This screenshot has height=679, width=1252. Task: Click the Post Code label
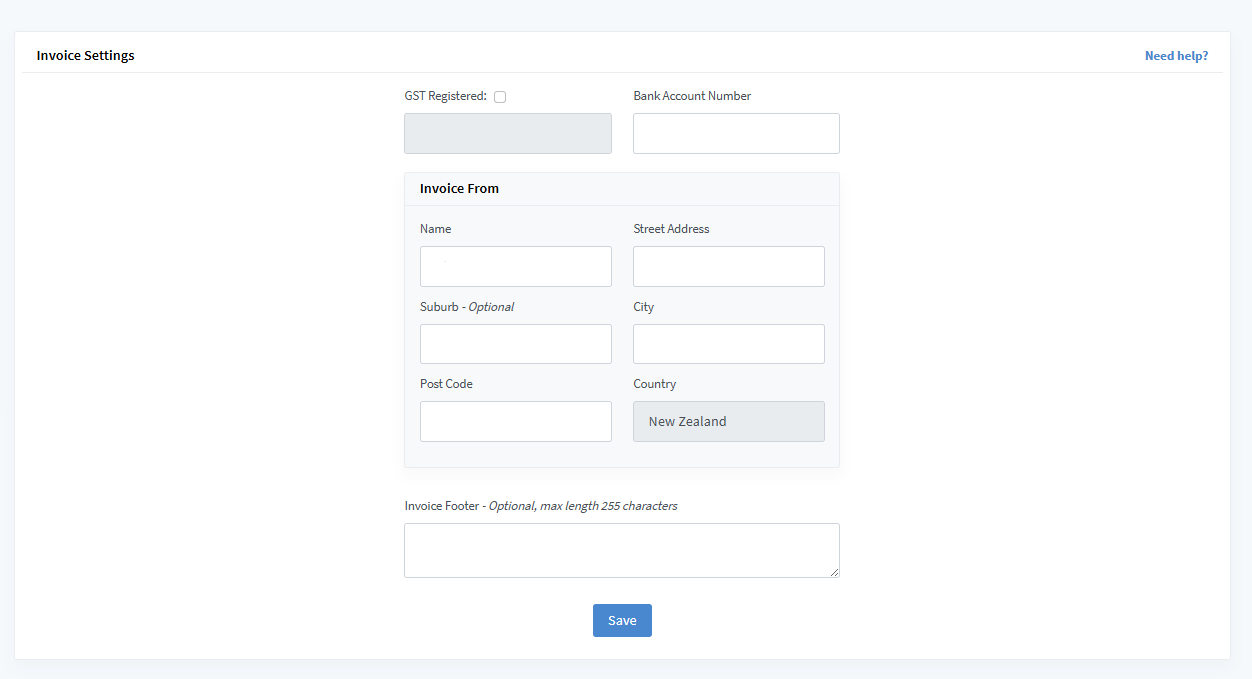[446, 384]
